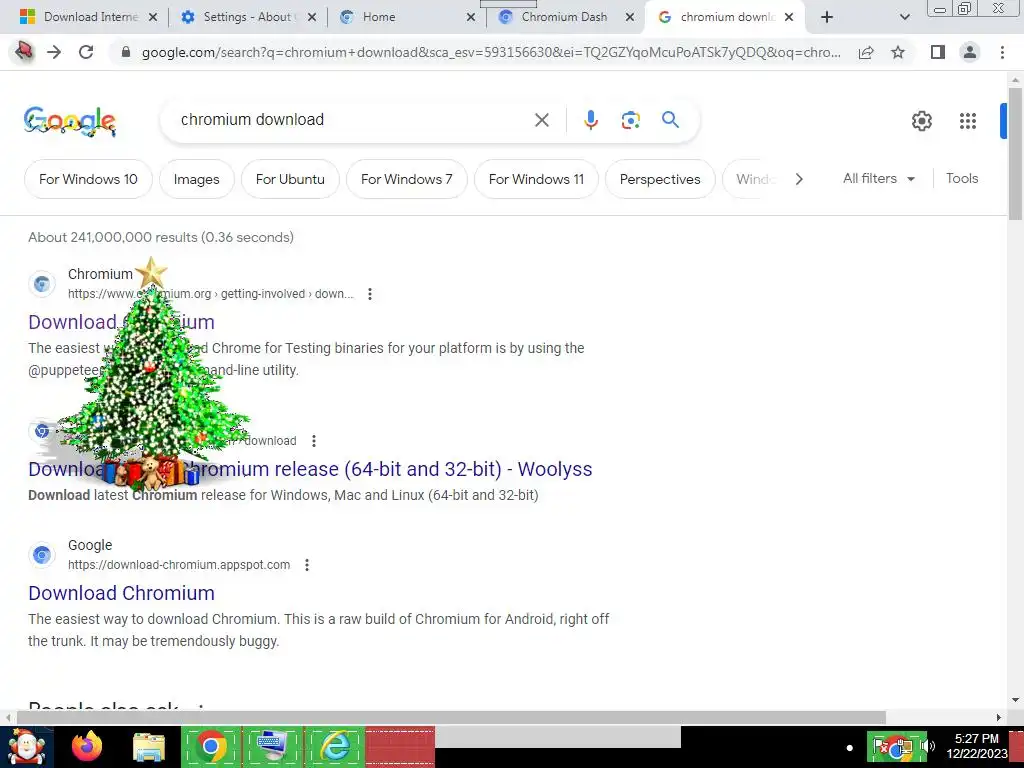Close the Chromium Dash tab

[x=630, y=17]
